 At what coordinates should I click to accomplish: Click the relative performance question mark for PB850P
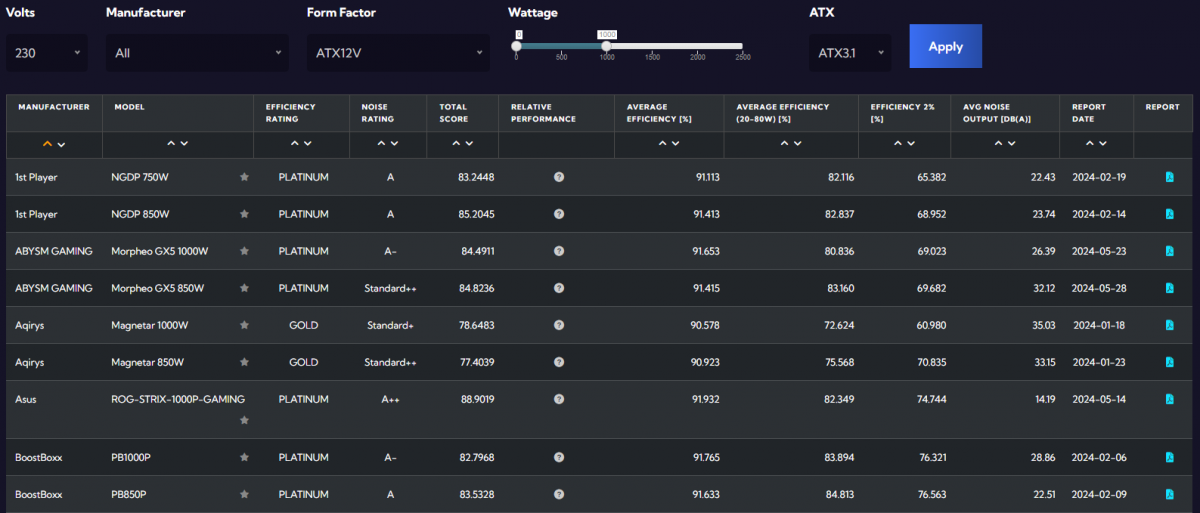coord(559,494)
